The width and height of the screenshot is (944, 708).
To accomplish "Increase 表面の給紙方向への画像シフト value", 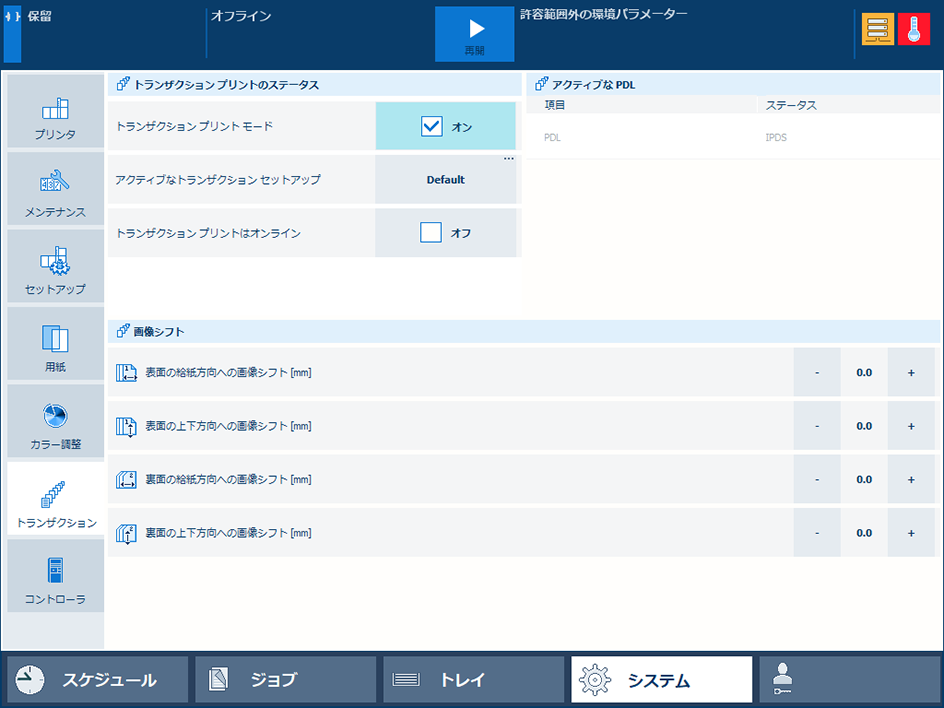I will click(911, 373).
